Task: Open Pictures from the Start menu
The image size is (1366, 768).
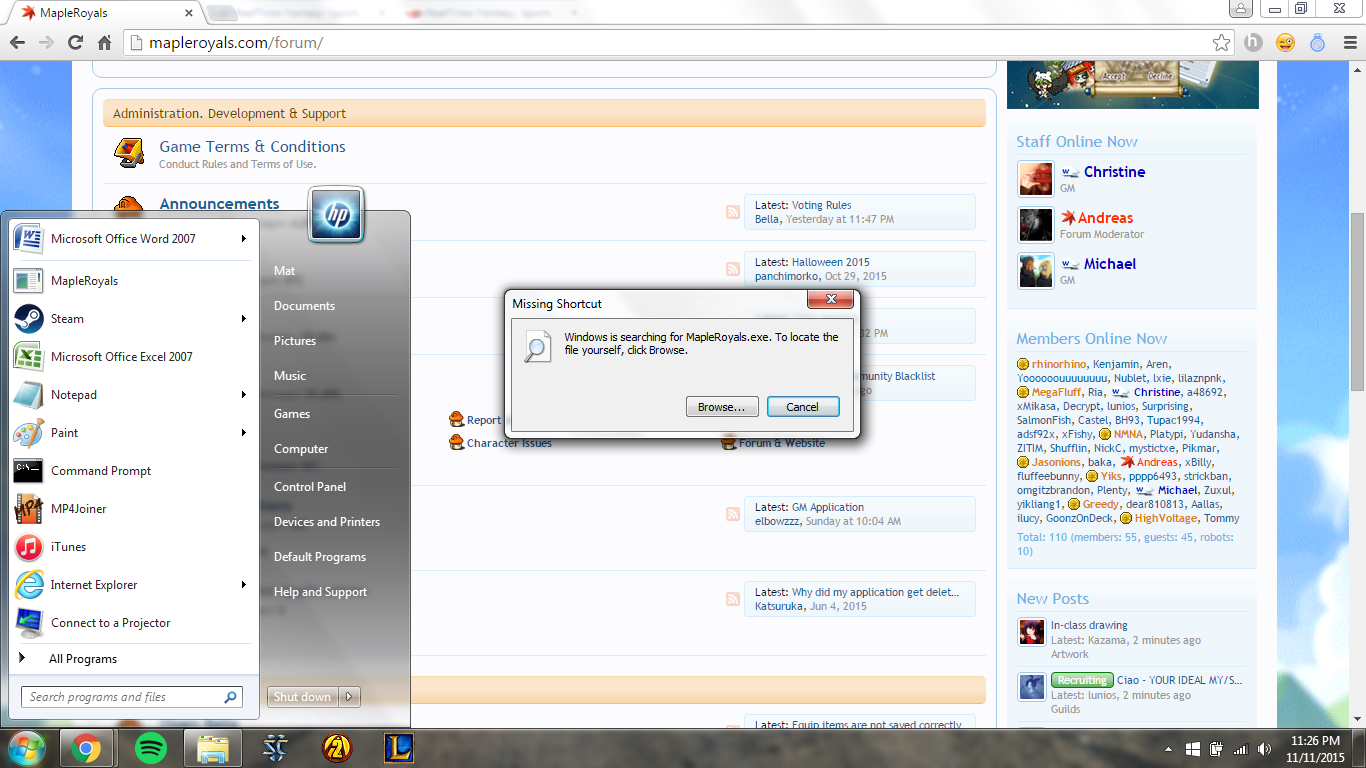Action: point(295,341)
